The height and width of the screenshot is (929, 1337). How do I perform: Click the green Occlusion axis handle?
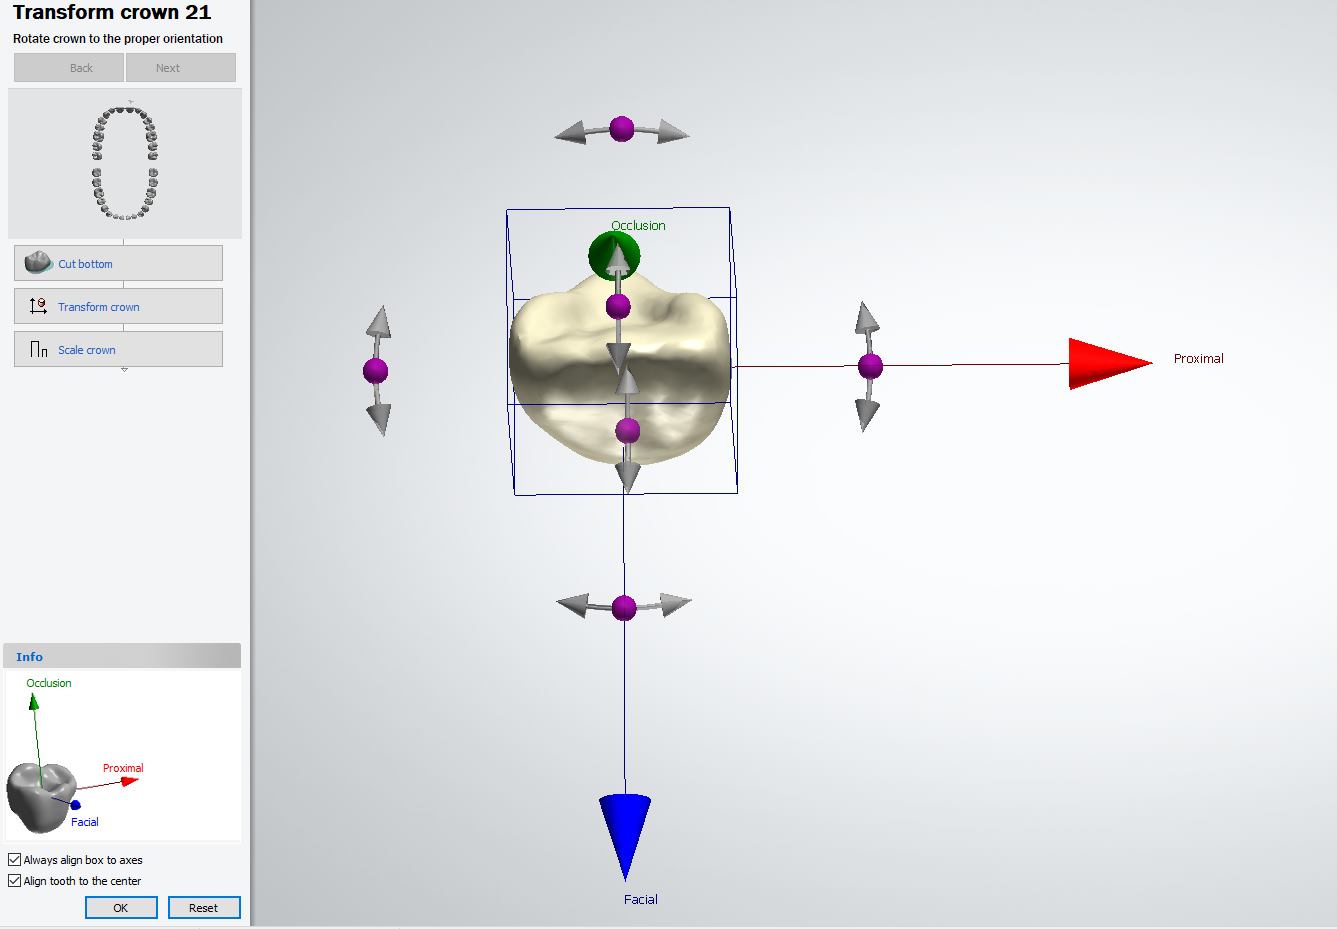(614, 256)
